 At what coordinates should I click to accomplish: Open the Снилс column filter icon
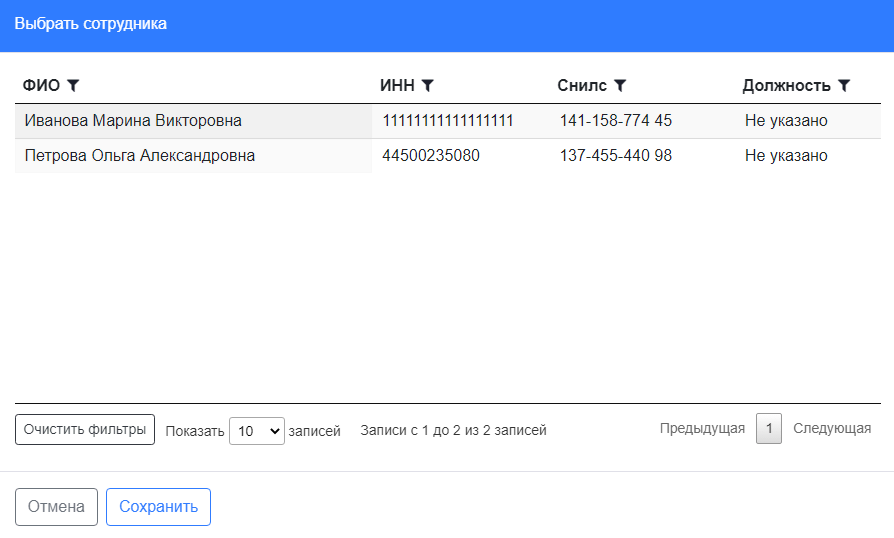(x=620, y=86)
